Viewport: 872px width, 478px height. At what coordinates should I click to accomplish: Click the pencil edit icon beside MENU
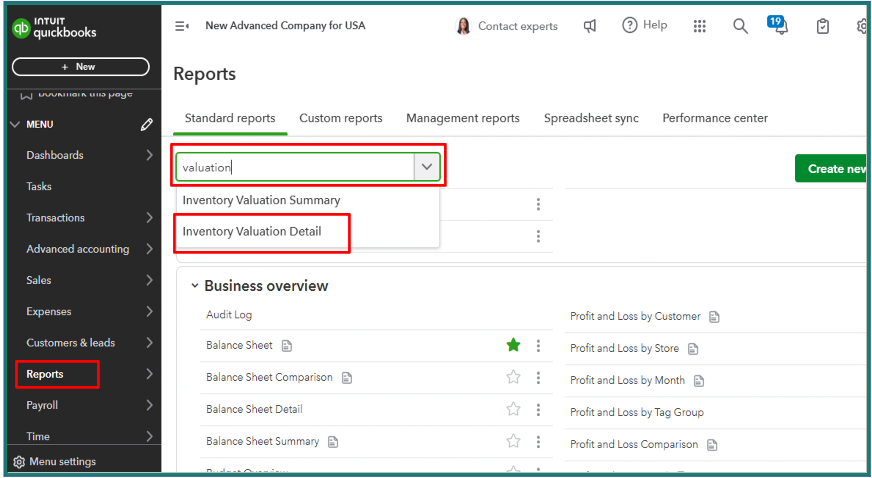click(147, 124)
